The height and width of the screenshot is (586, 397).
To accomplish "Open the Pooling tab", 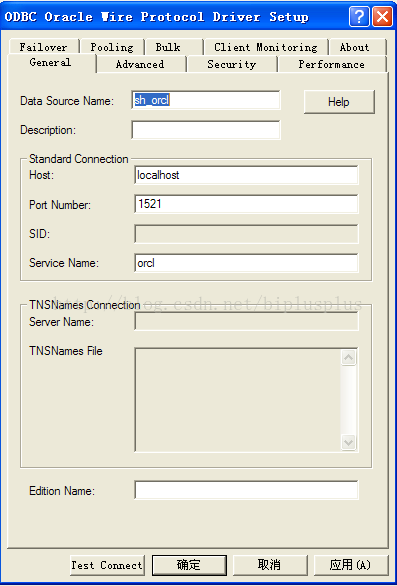I will point(112,47).
